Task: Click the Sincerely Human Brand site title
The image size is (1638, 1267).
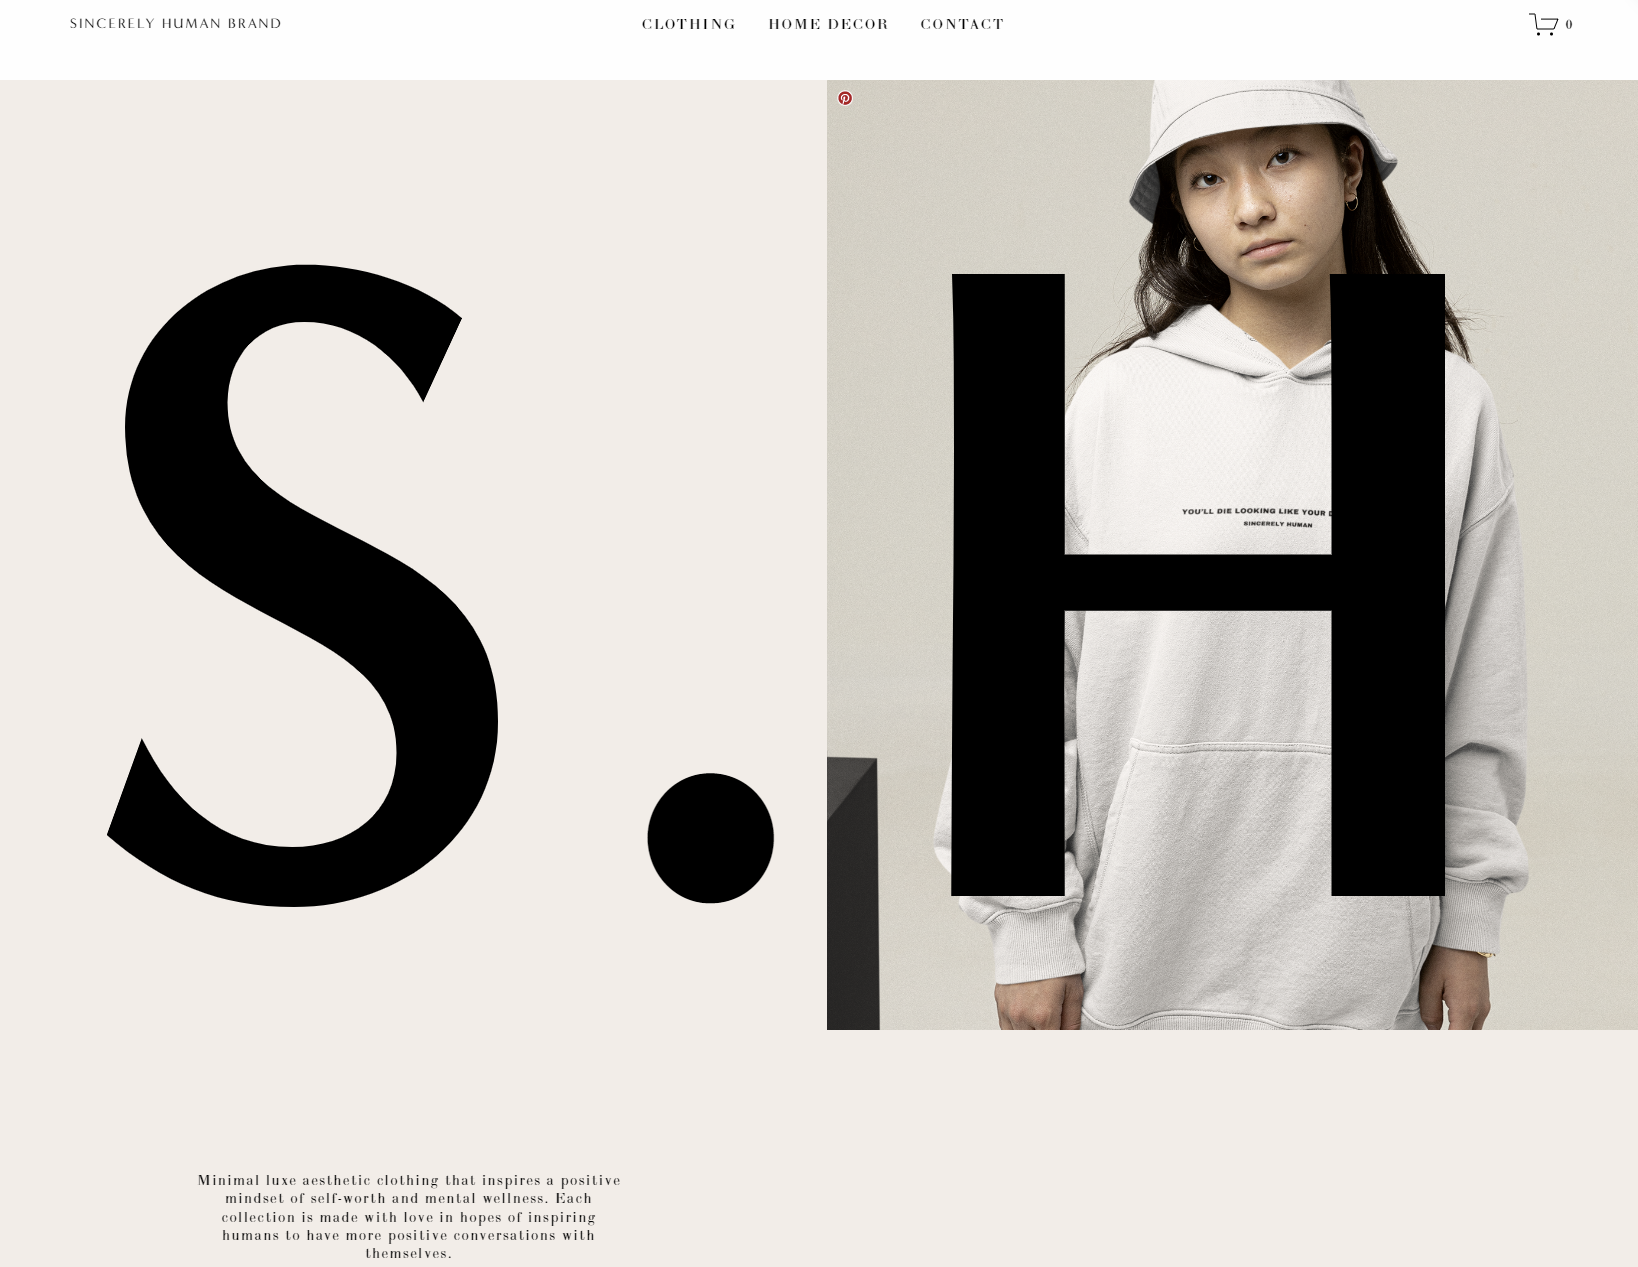Action: [x=176, y=23]
